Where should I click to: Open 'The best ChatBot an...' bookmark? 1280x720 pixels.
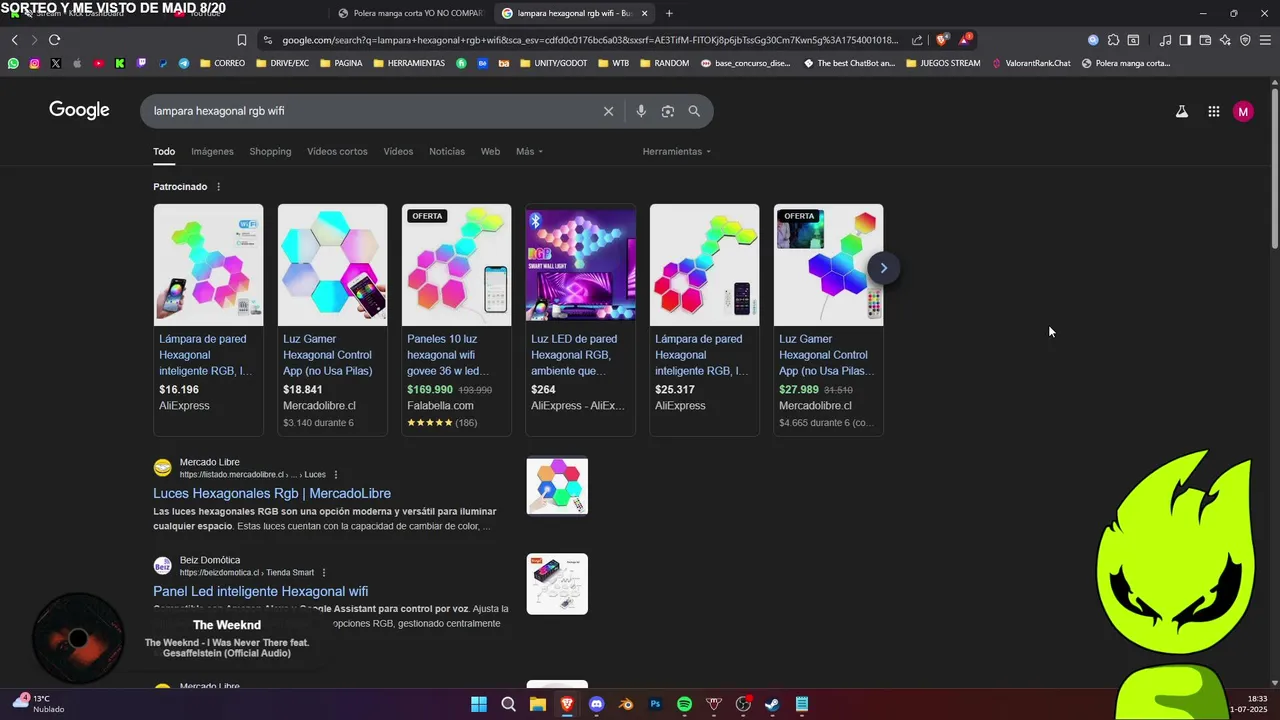tap(849, 63)
